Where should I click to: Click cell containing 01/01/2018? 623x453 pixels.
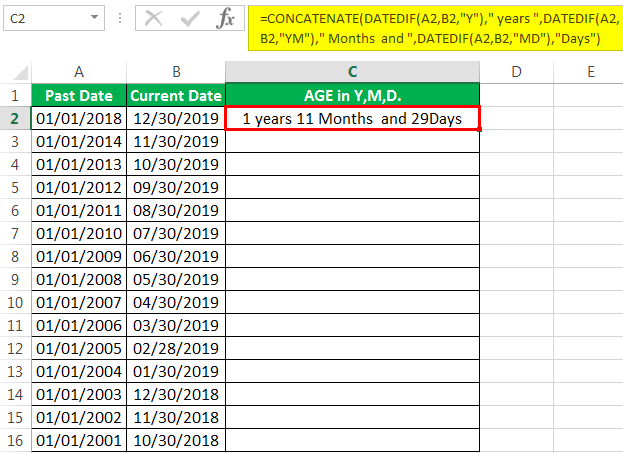[79, 118]
